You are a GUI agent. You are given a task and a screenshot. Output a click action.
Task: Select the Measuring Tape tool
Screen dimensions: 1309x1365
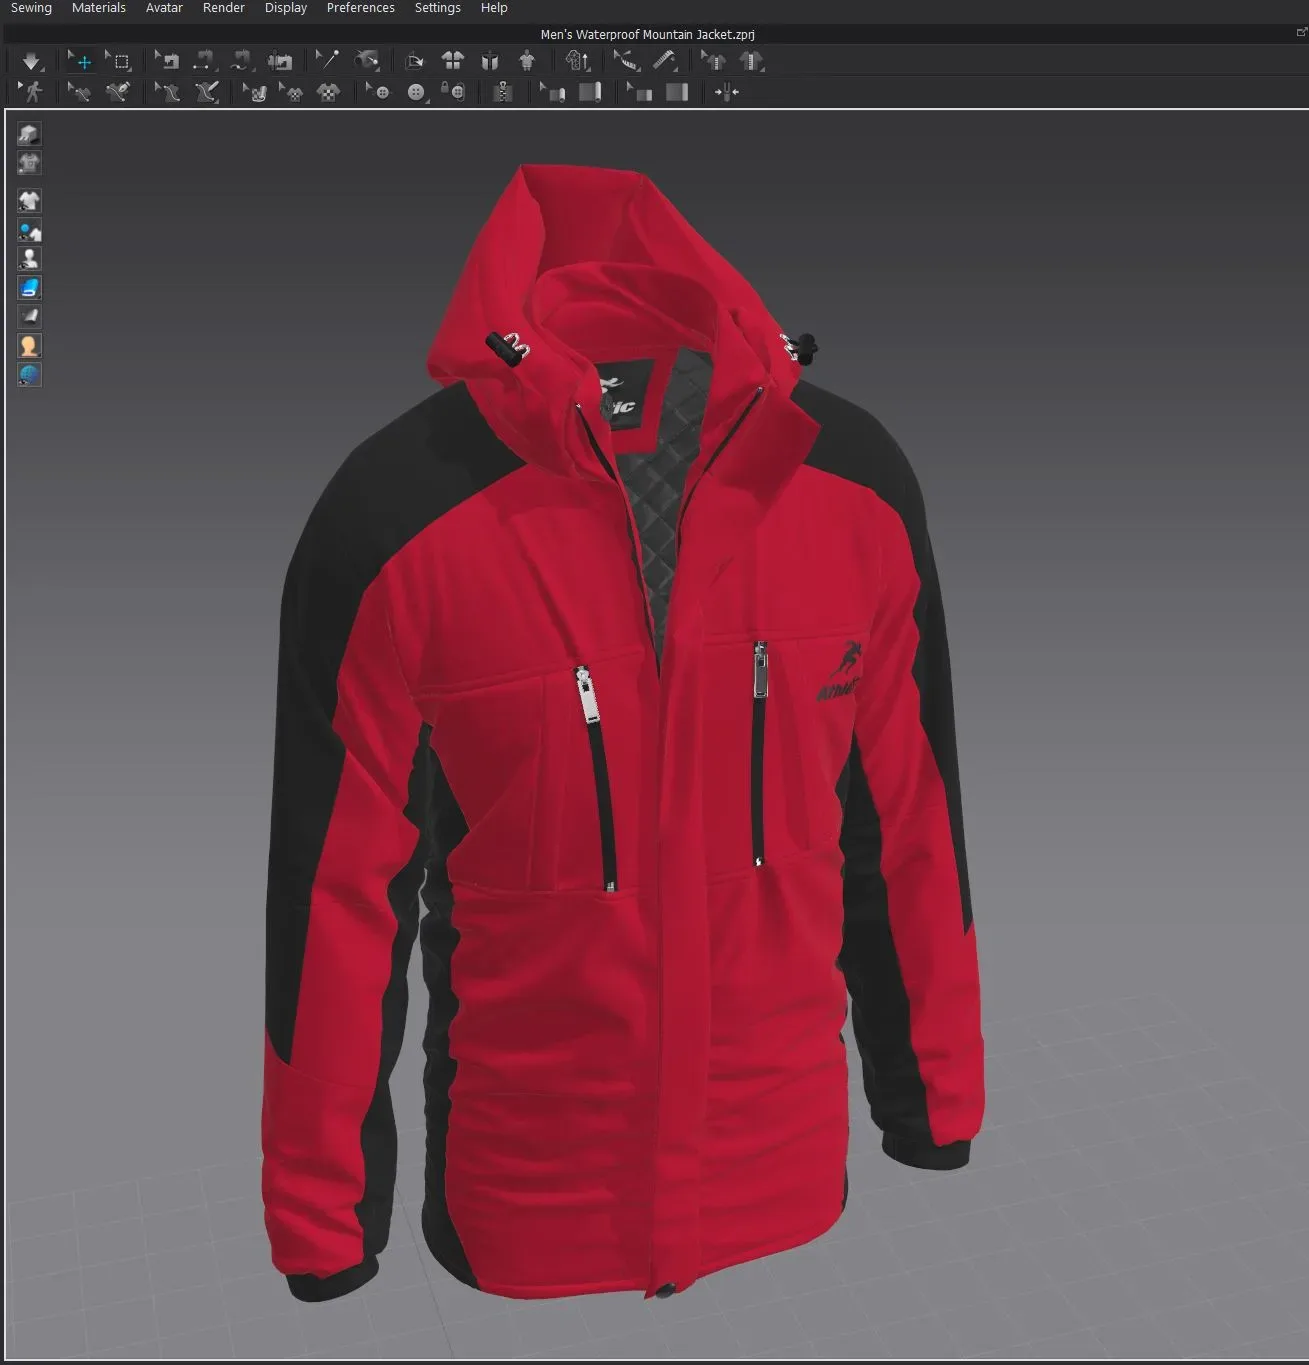[x=664, y=61]
